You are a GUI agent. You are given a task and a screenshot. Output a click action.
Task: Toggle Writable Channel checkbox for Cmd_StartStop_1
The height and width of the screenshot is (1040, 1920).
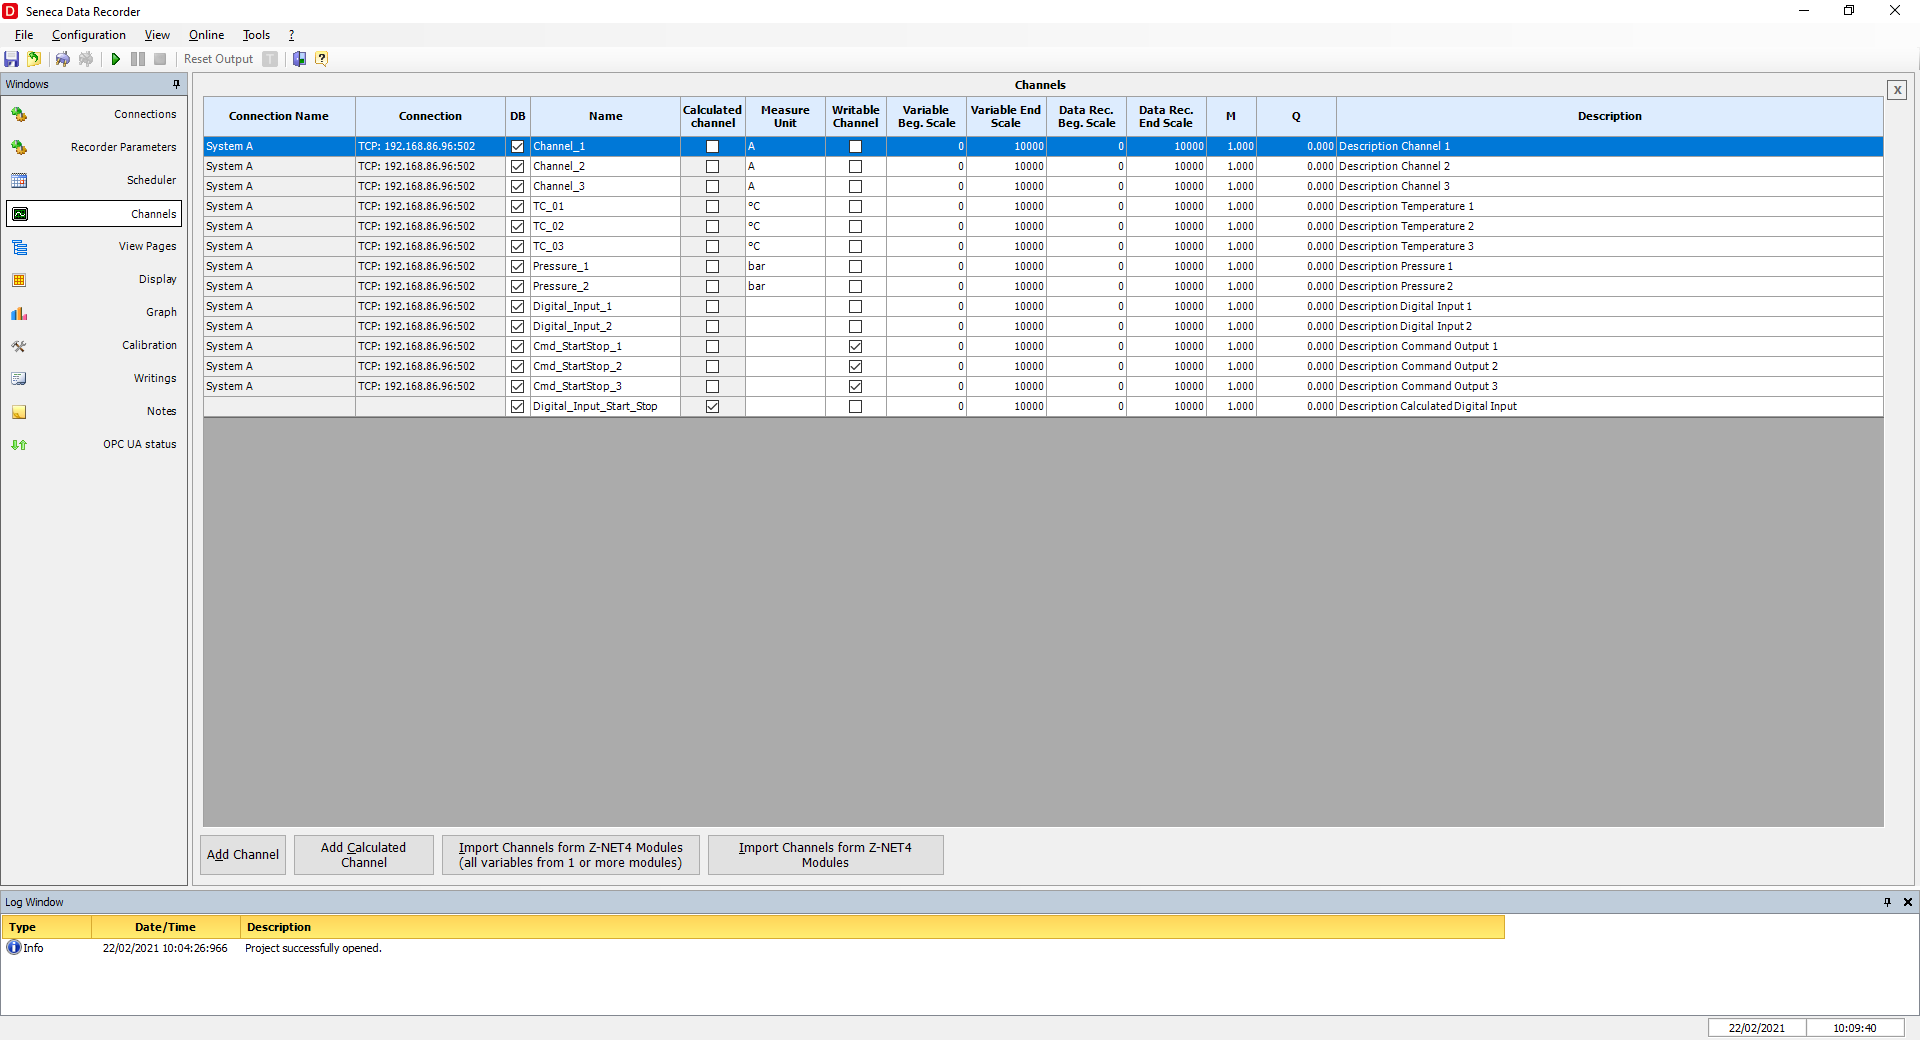tap(855, 347)
